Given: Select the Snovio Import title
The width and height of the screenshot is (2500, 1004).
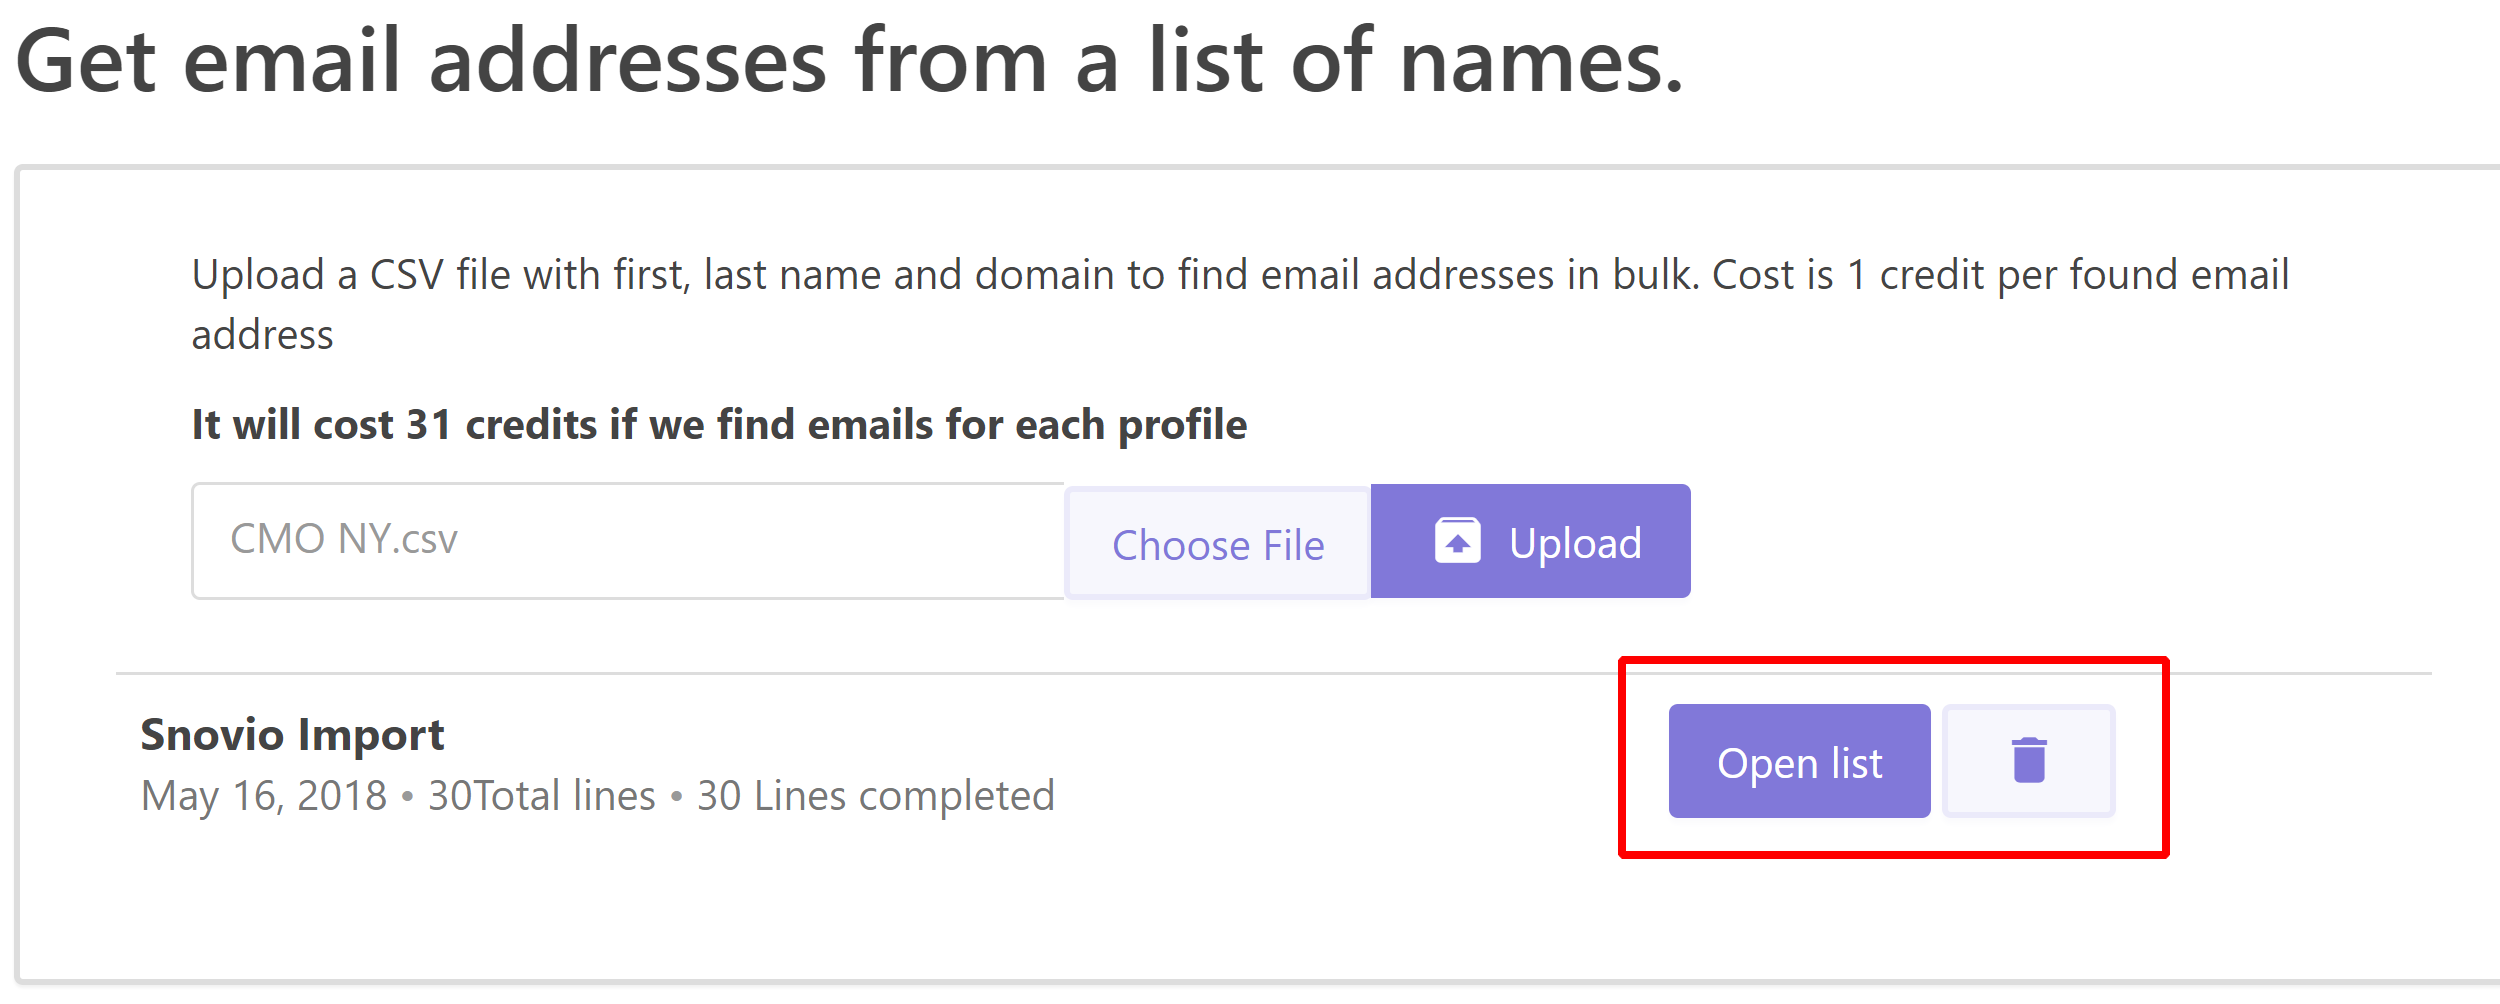Looking at the screenshot, I should click(x=292, y=735).
